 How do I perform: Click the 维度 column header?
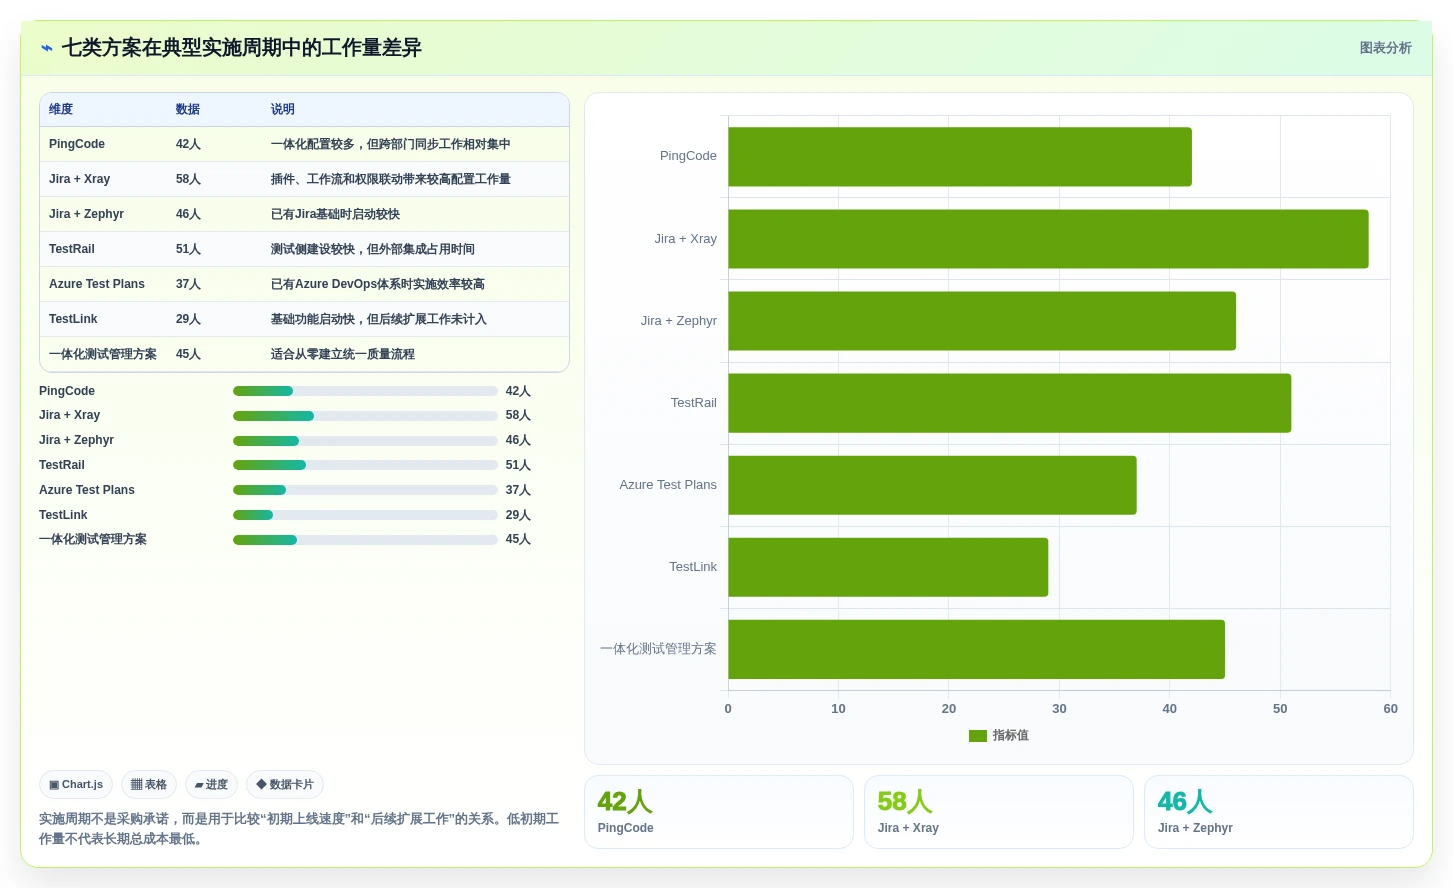click(61, 110)
